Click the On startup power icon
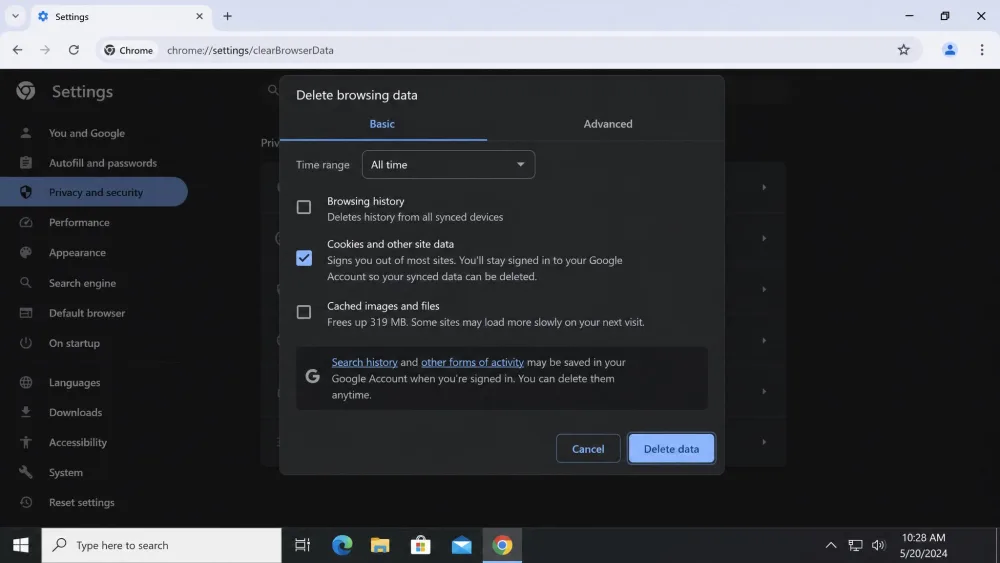 pyautogui.click(x=26, y=343)
